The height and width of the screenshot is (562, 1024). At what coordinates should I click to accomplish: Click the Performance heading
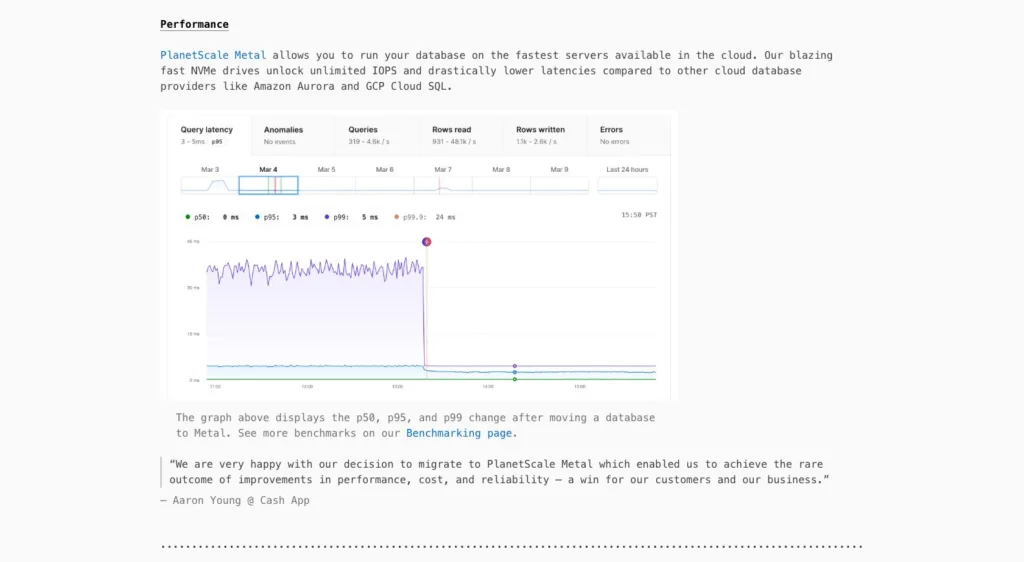195,24
